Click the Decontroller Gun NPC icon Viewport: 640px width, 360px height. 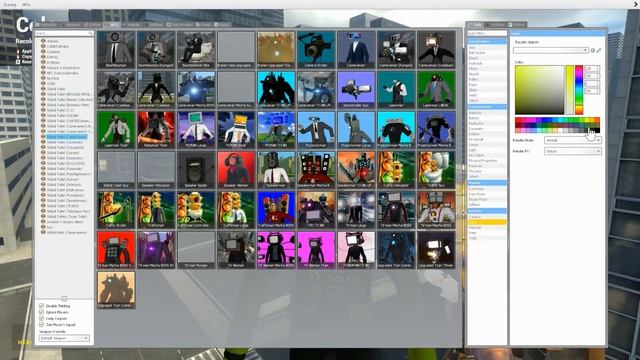356,89
